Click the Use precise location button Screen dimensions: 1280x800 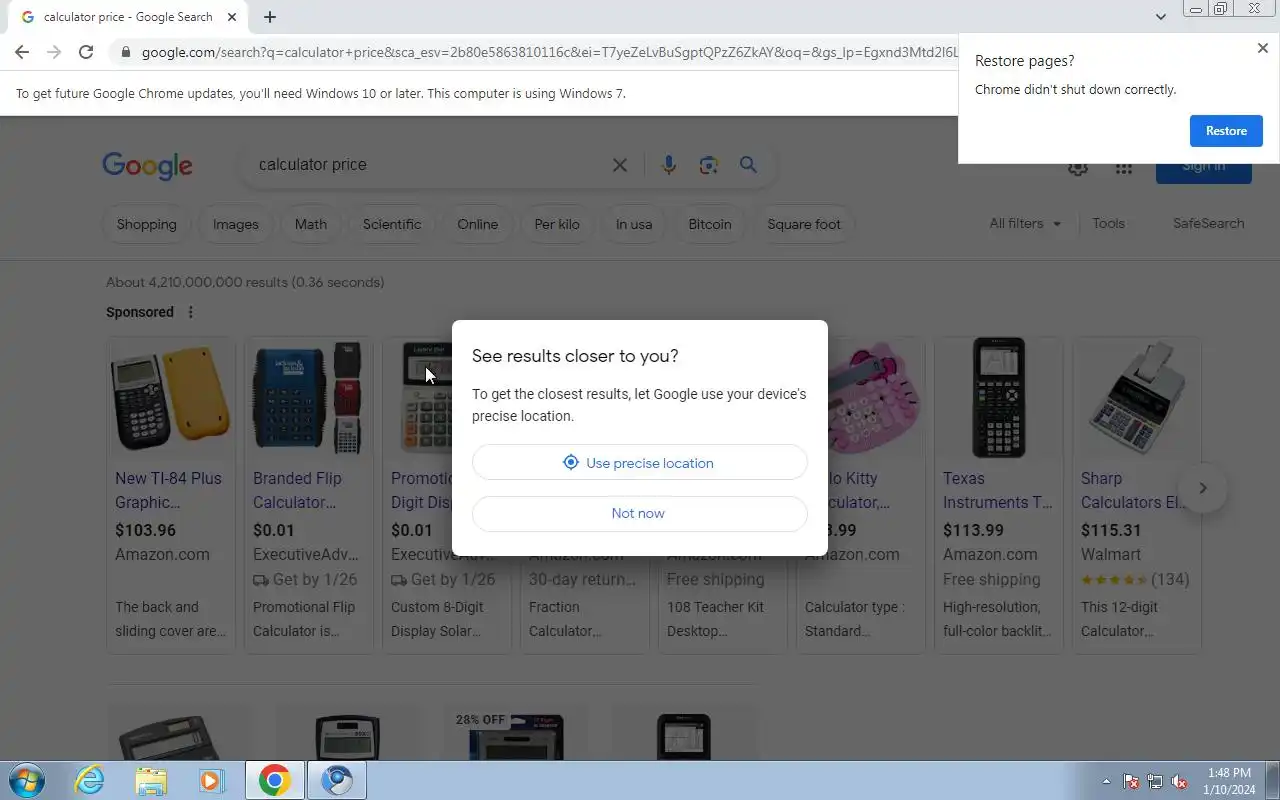639,462
